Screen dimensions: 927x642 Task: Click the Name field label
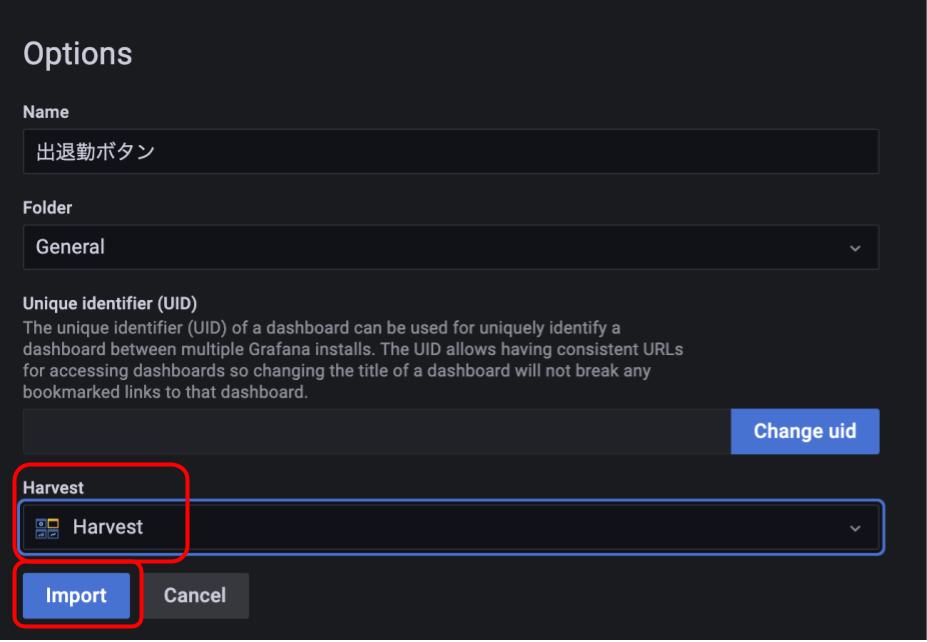(x=46, y=112)
